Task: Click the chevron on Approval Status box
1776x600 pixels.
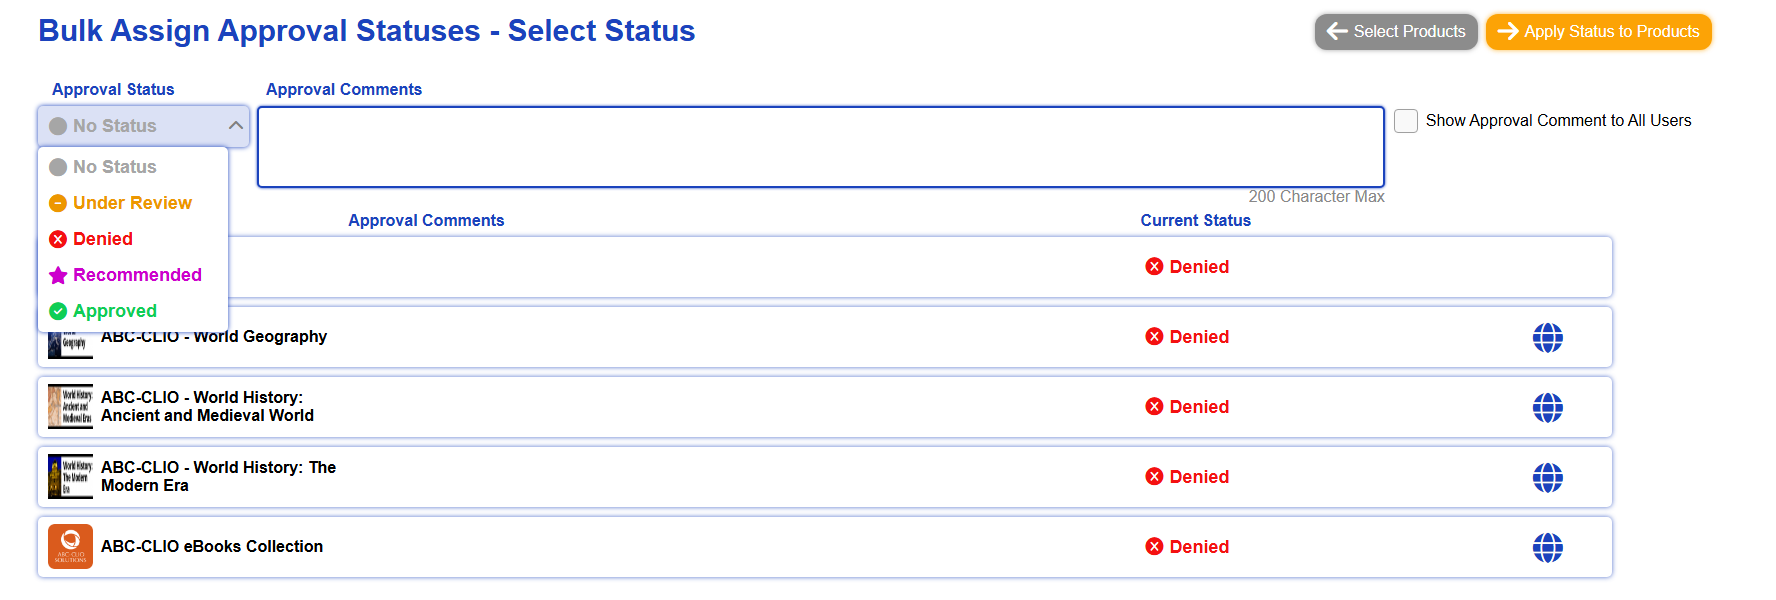Action: (236, 126)
